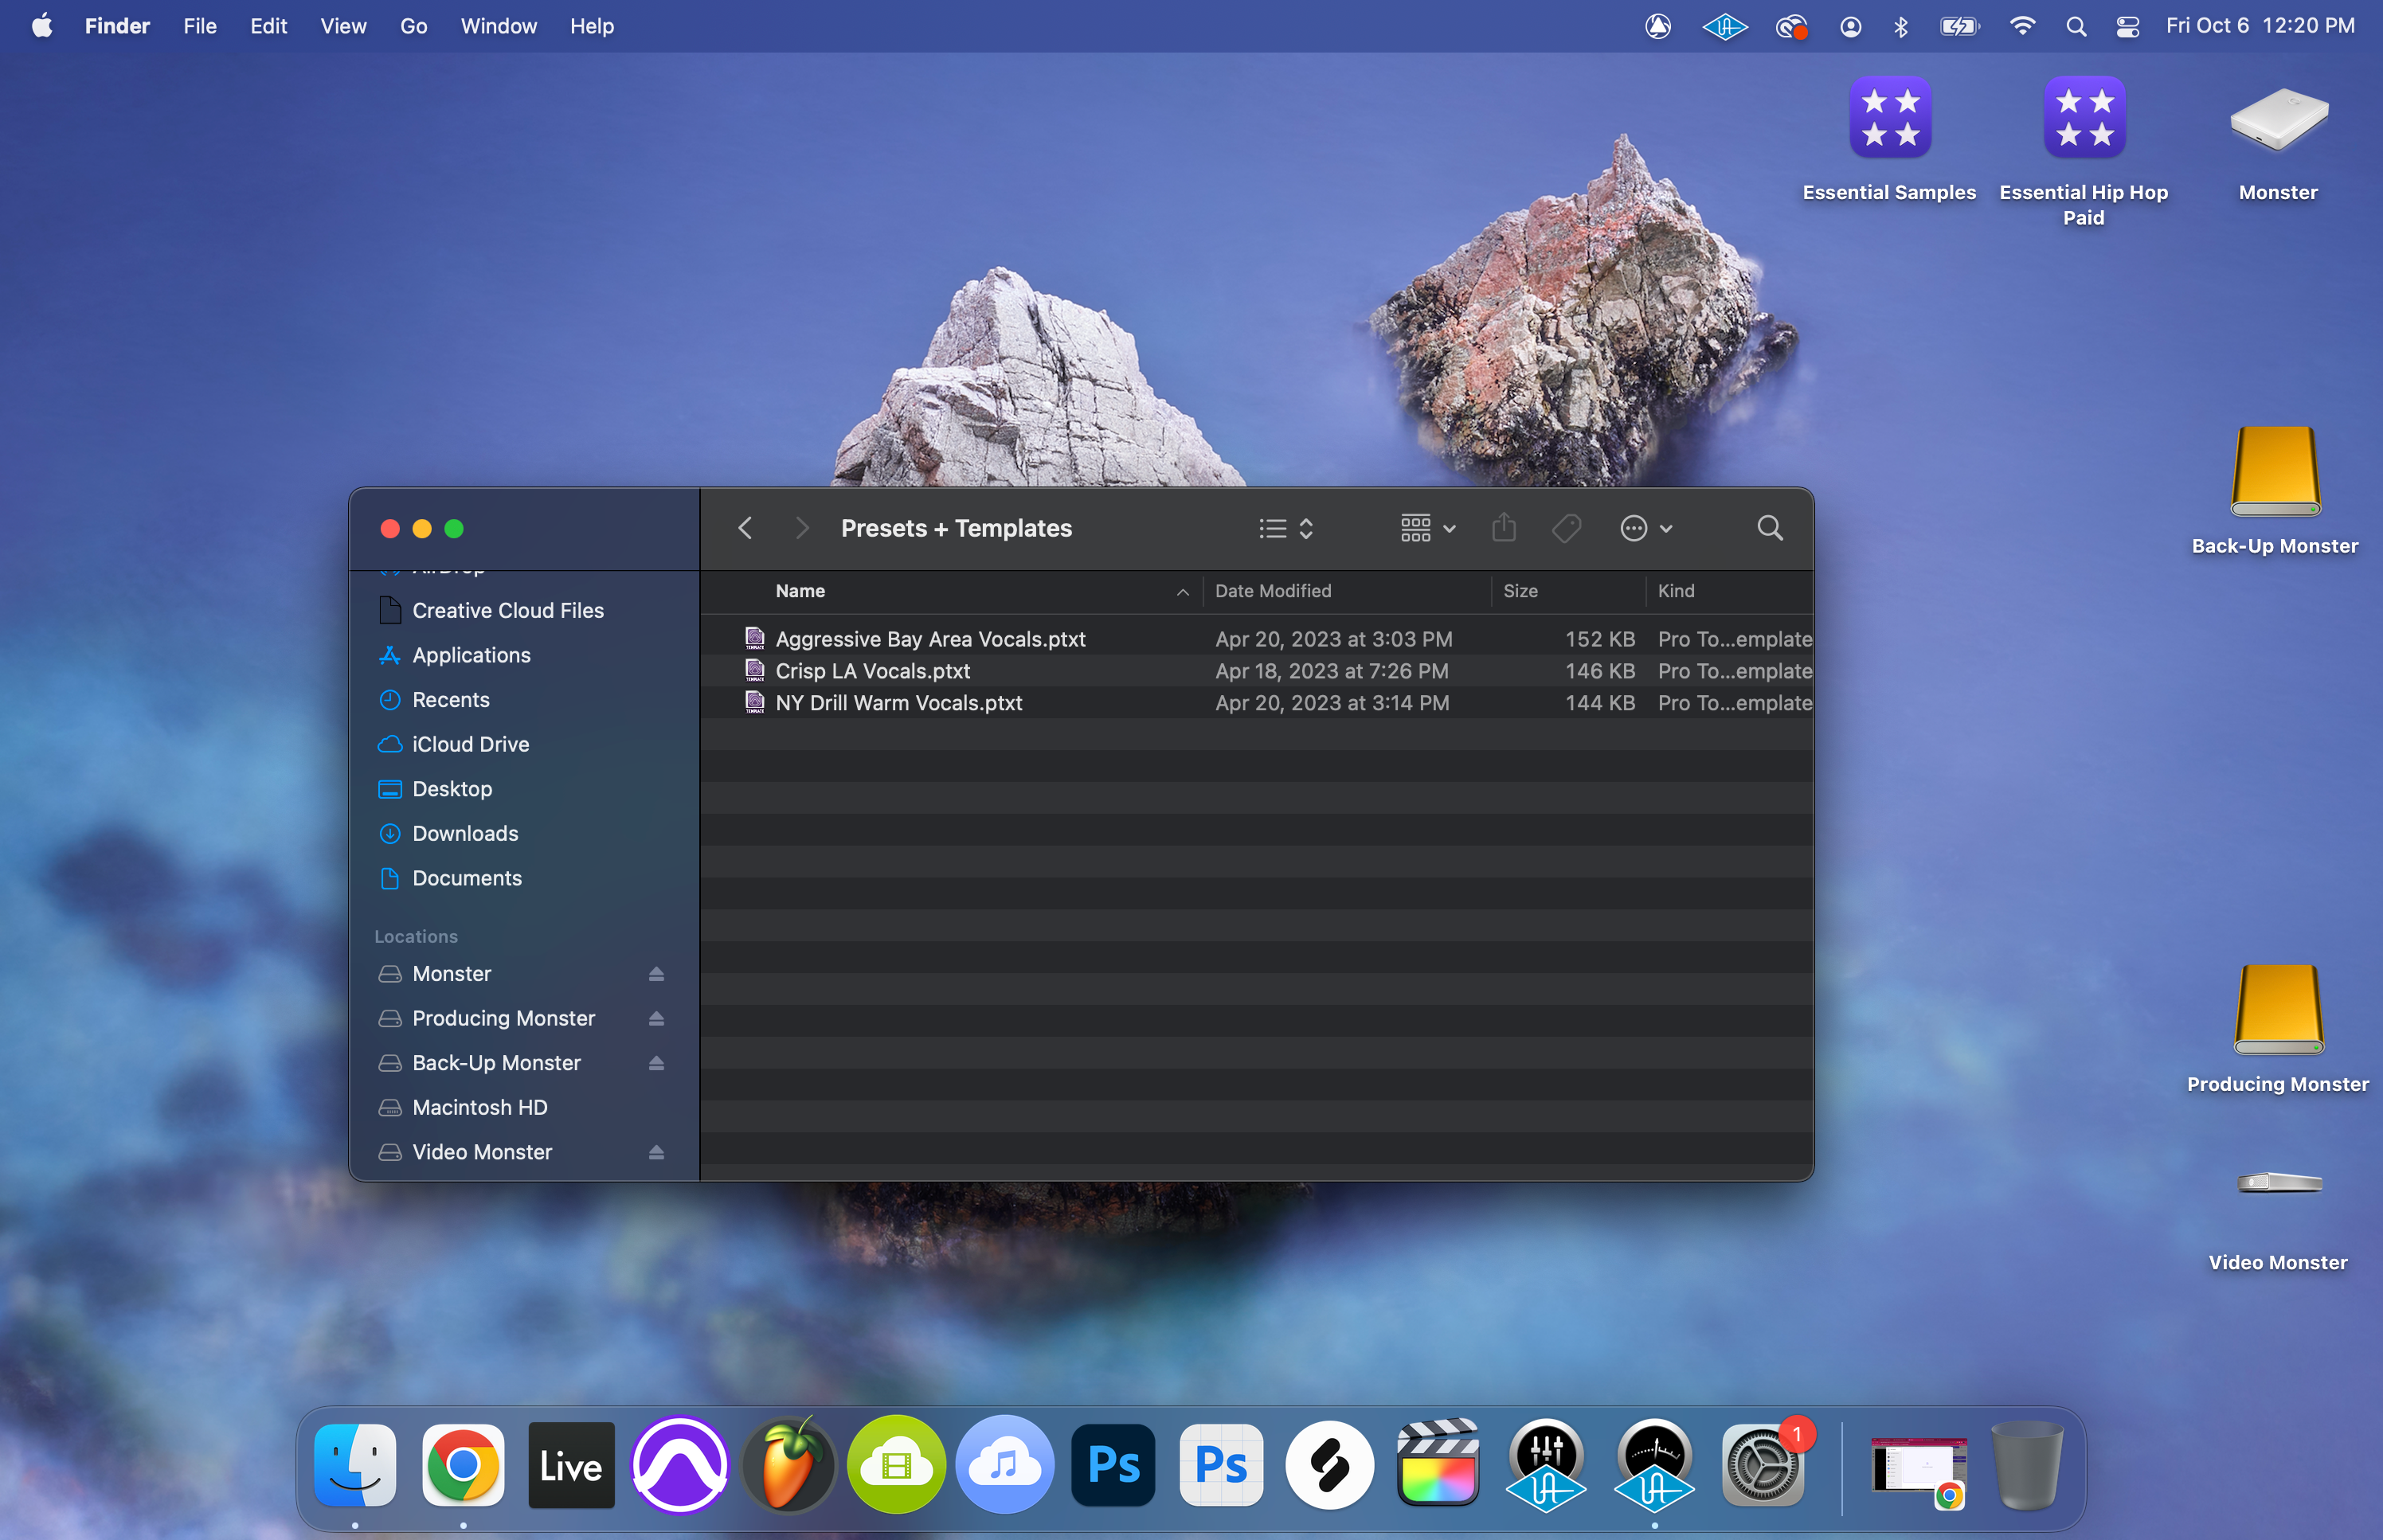This screenshot has height=1540, width=2383.
Task: Click the Back arrow in Finder toolbar
Action: coord(745,528)
